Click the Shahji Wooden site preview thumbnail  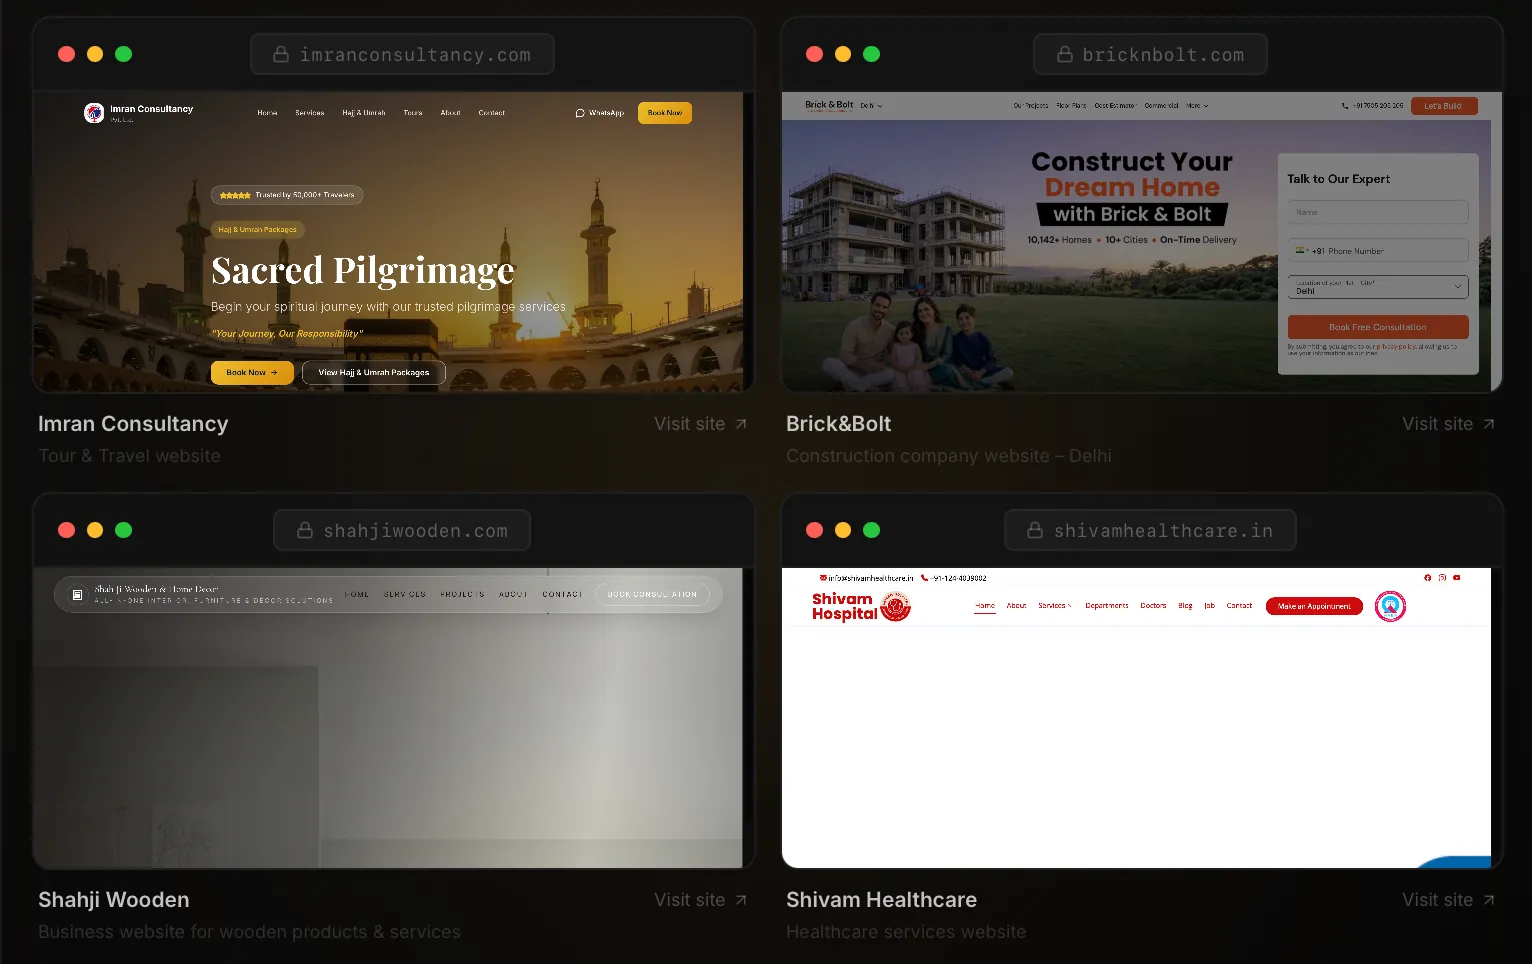tap(388, 718)
